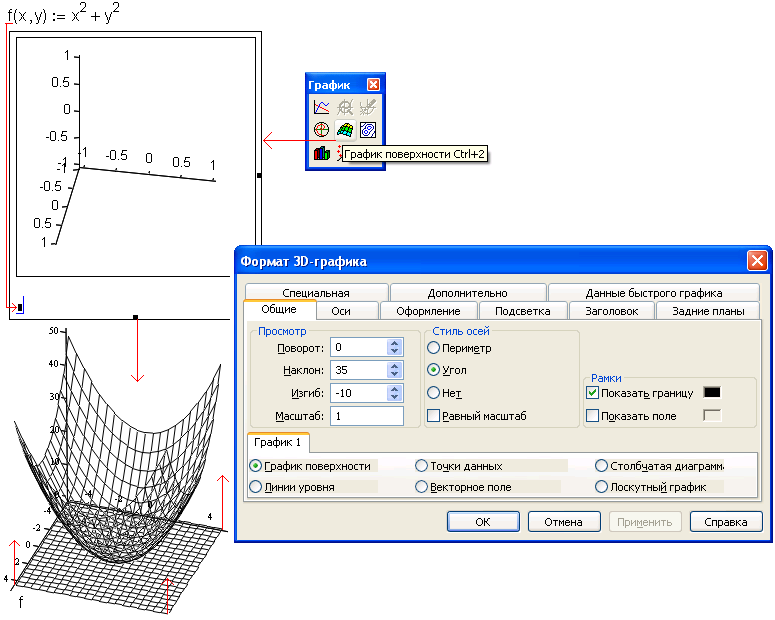Click the partly hidden 3D scatter plot icon
The height and width of the screenshot is (620, 775).
(339, 153)
